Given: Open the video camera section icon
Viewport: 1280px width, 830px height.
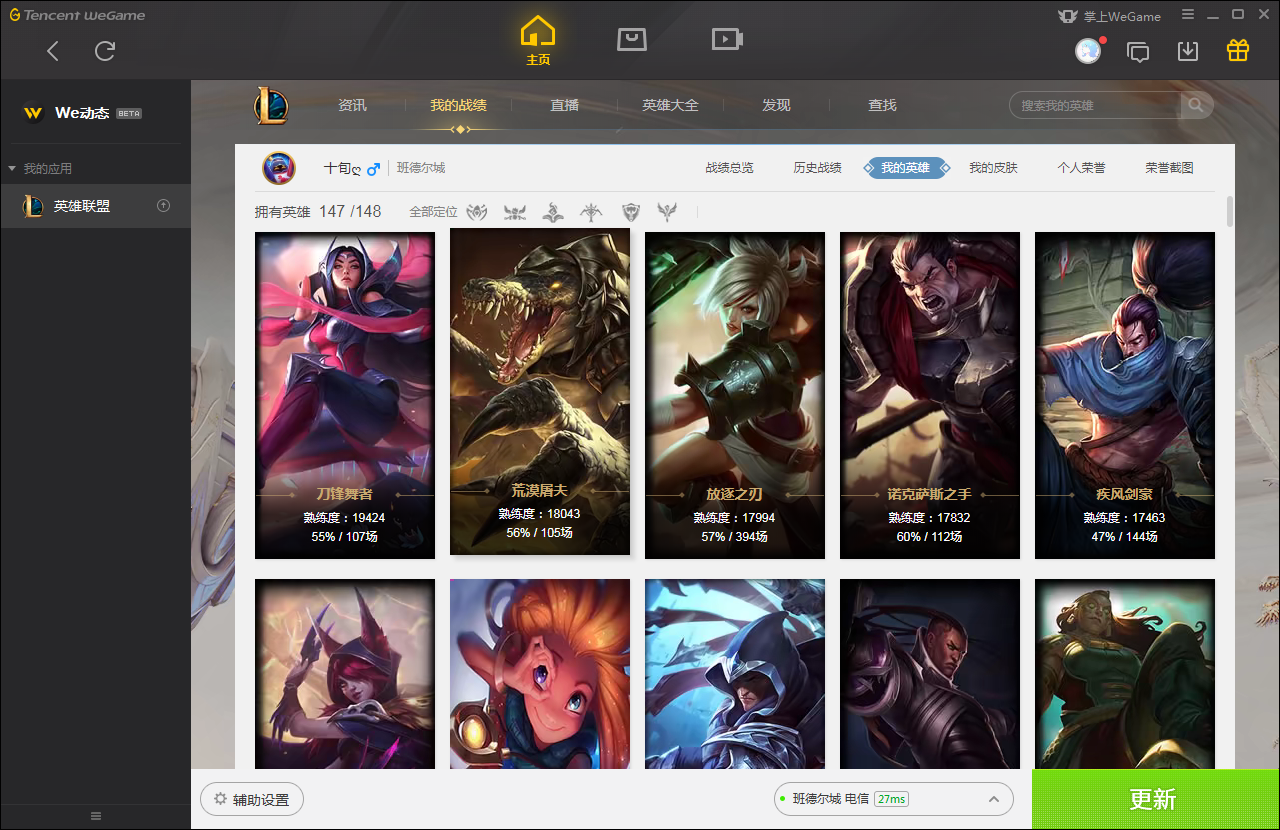Looking at the screenshot, I should 727,39.
